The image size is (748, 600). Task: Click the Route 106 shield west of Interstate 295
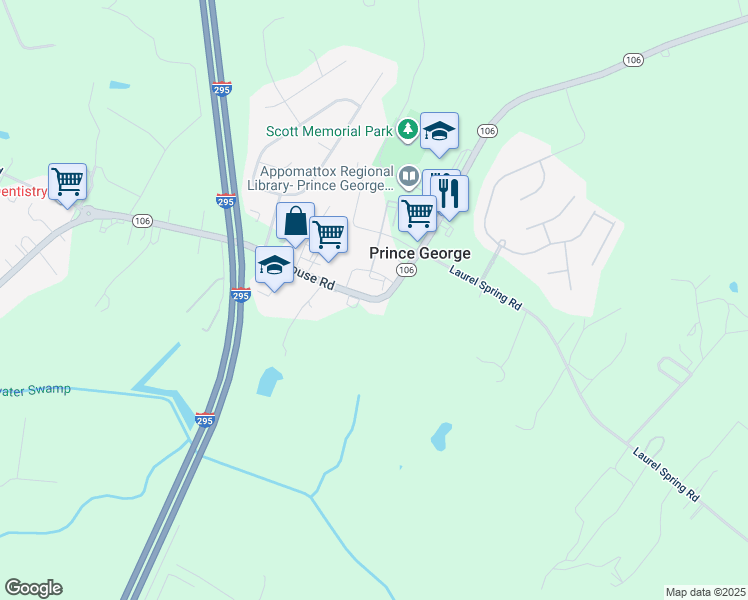(142, 221)
